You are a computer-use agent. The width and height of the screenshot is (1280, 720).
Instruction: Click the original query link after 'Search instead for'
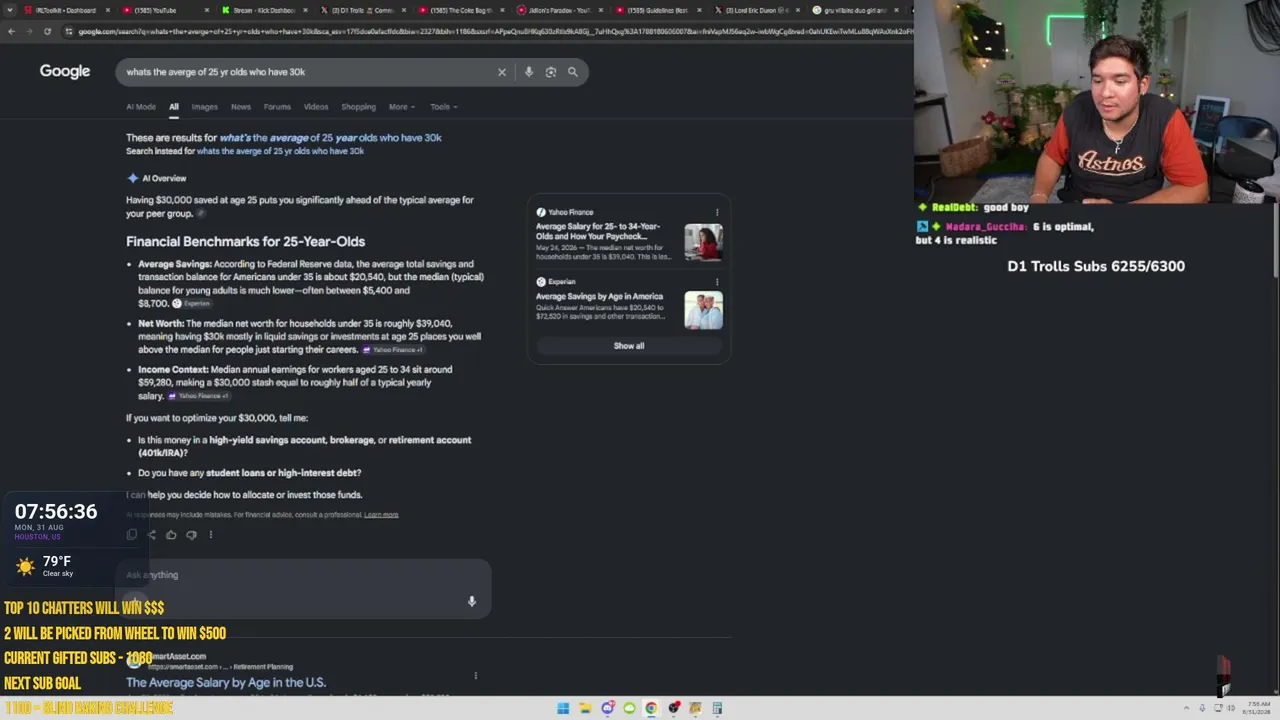[280, 151]
